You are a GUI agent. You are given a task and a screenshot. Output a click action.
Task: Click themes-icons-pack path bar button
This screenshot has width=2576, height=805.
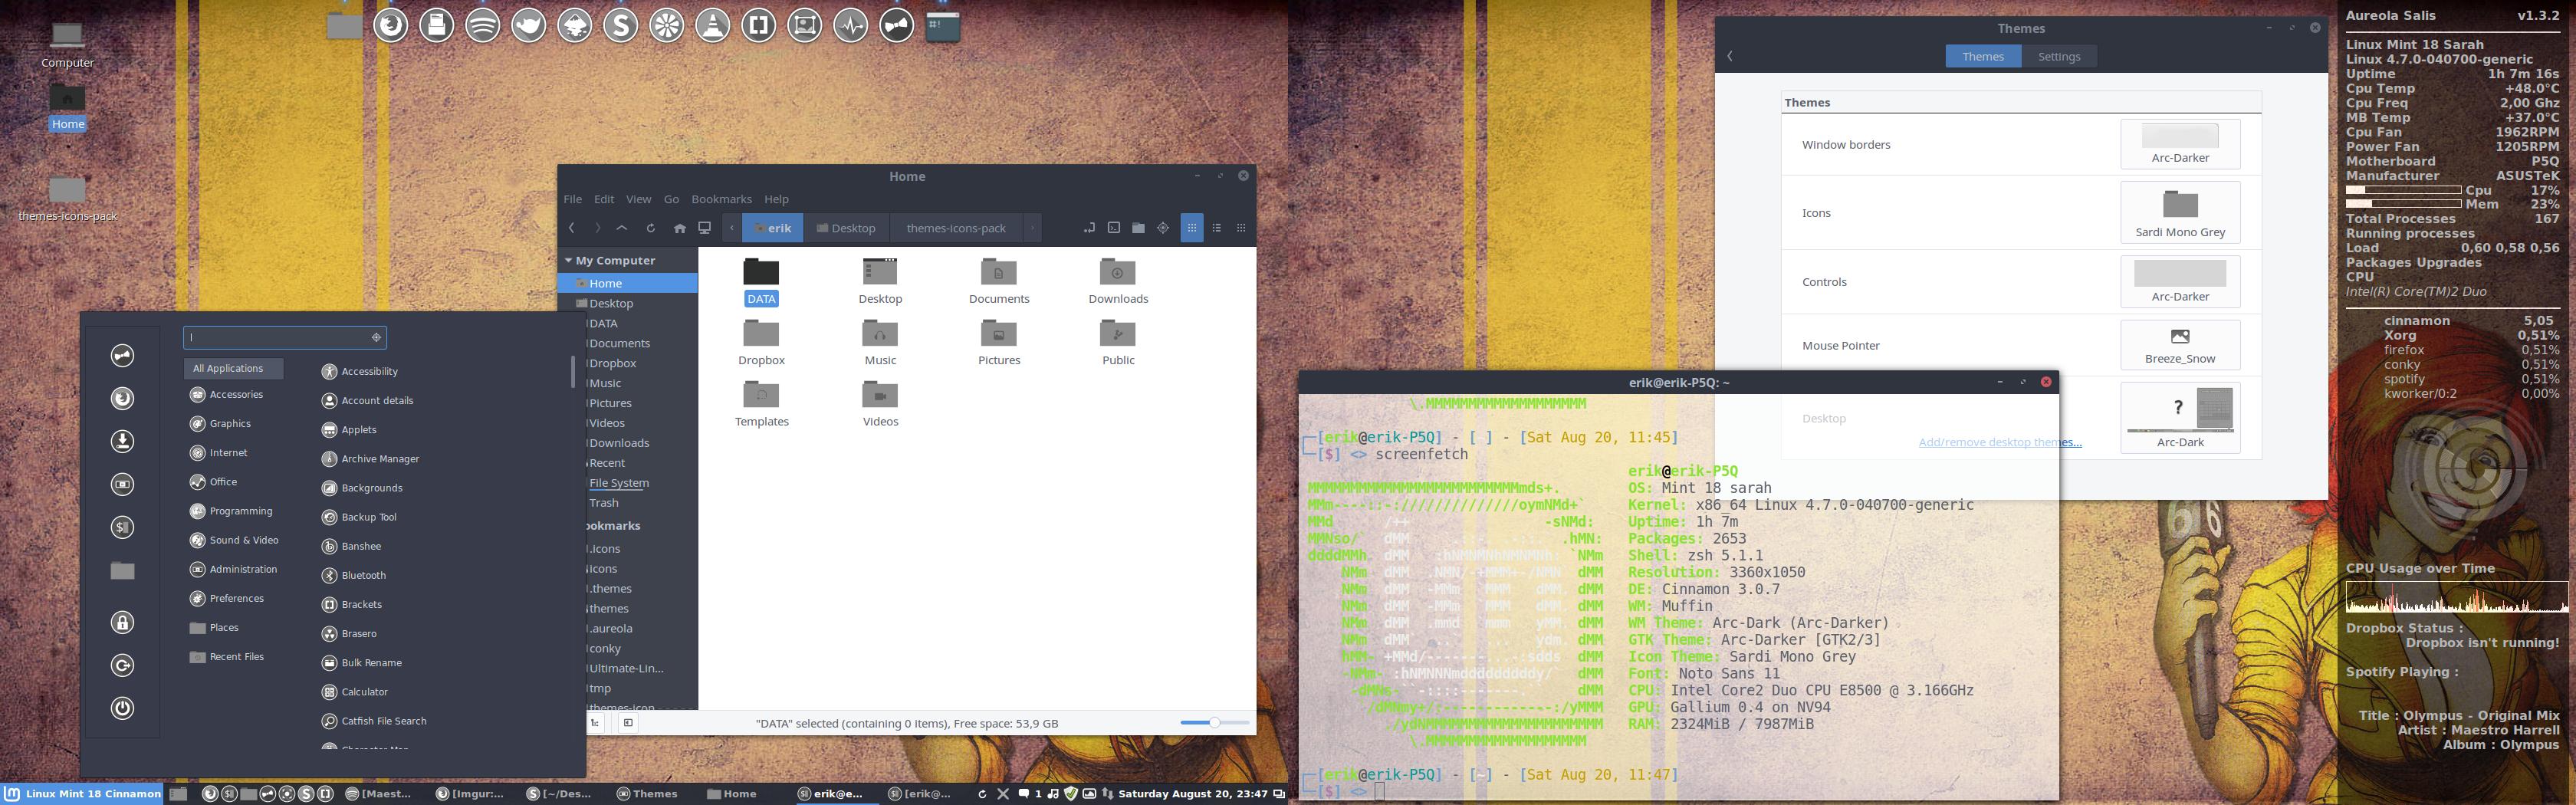click(956, 228)
